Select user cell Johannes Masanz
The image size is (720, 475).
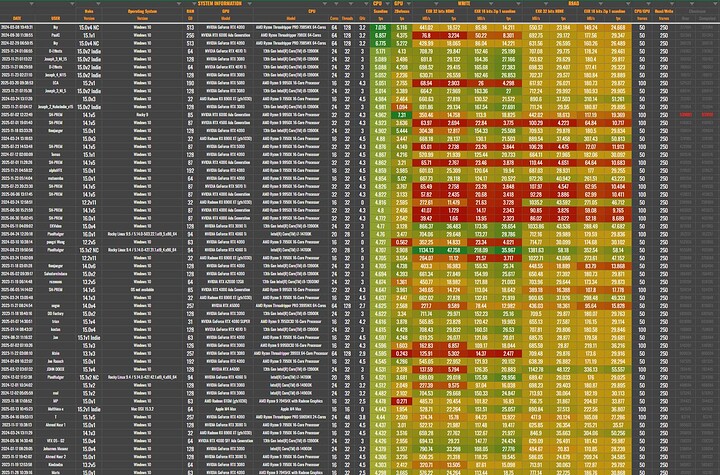pos(56,449)
